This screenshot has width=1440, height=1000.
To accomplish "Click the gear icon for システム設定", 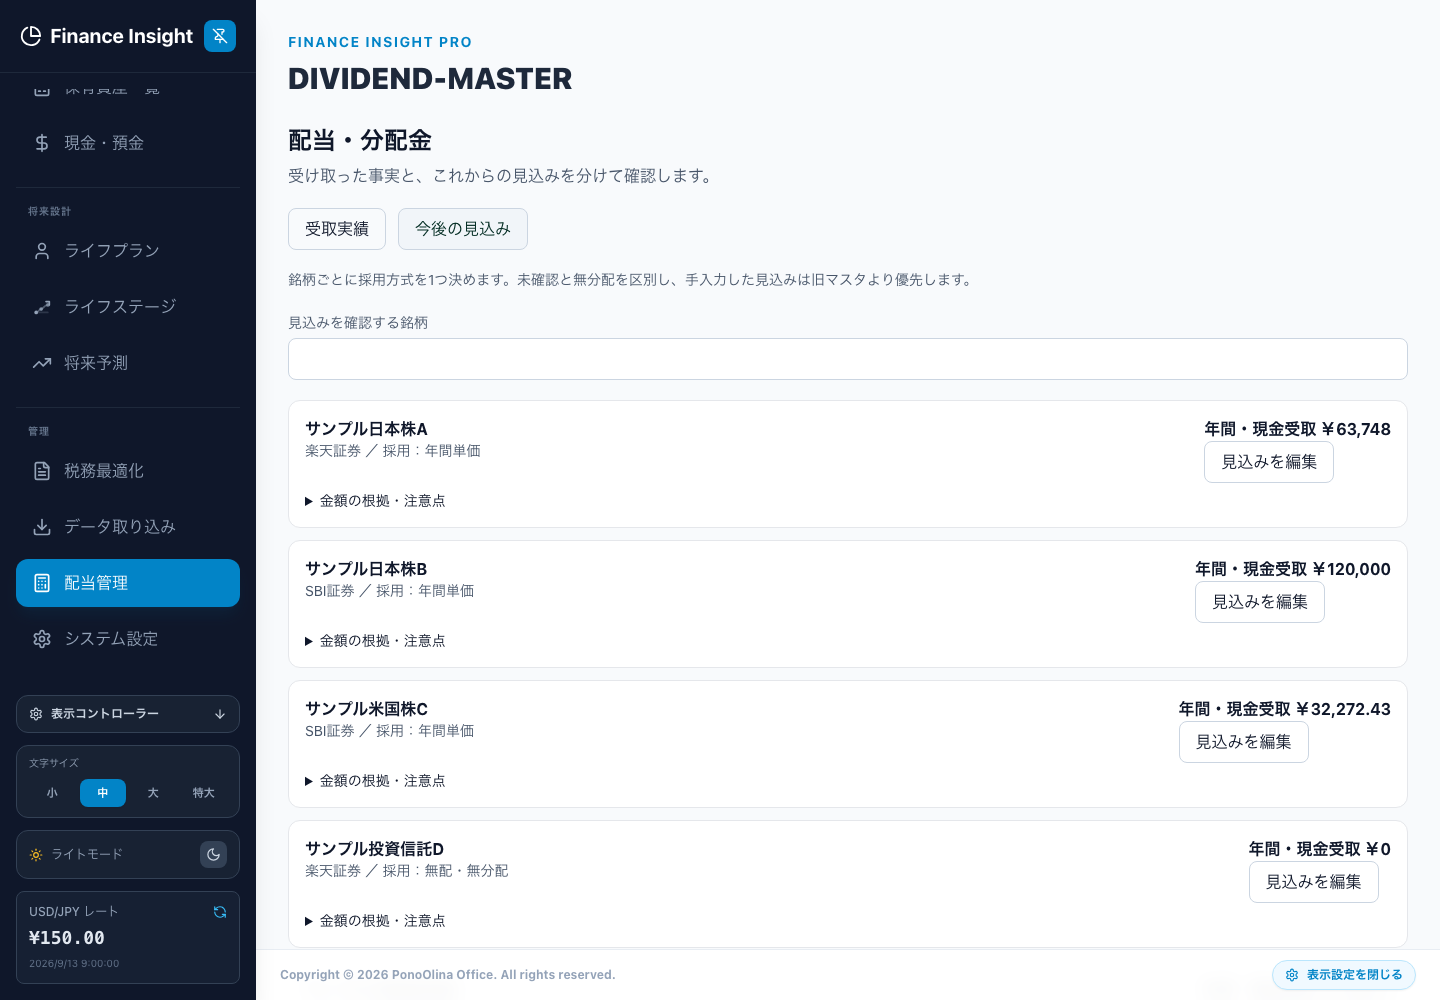I will (x=42, y=639).
